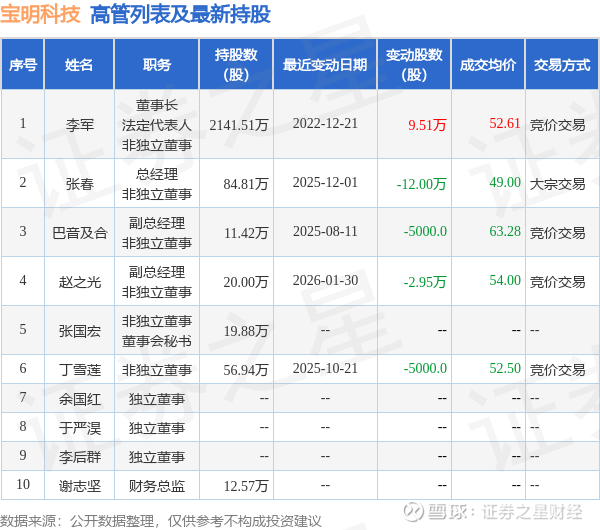Select the 最近变动日期 column header

[x=325, y=65]
